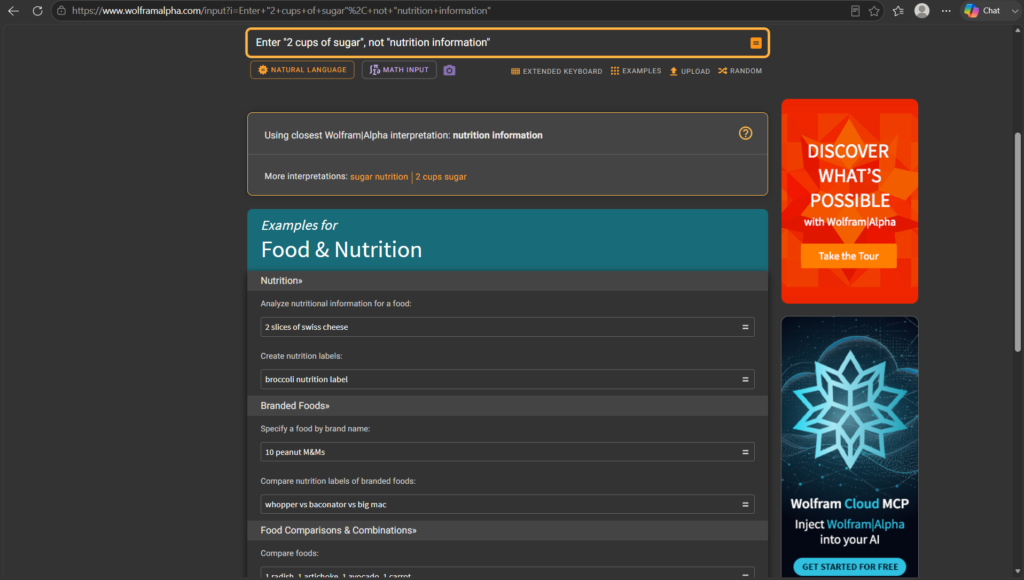The image size is (1024, 580).
Task: Select the '10 peanut M&Ms' example
Action: tap(507, 451)
